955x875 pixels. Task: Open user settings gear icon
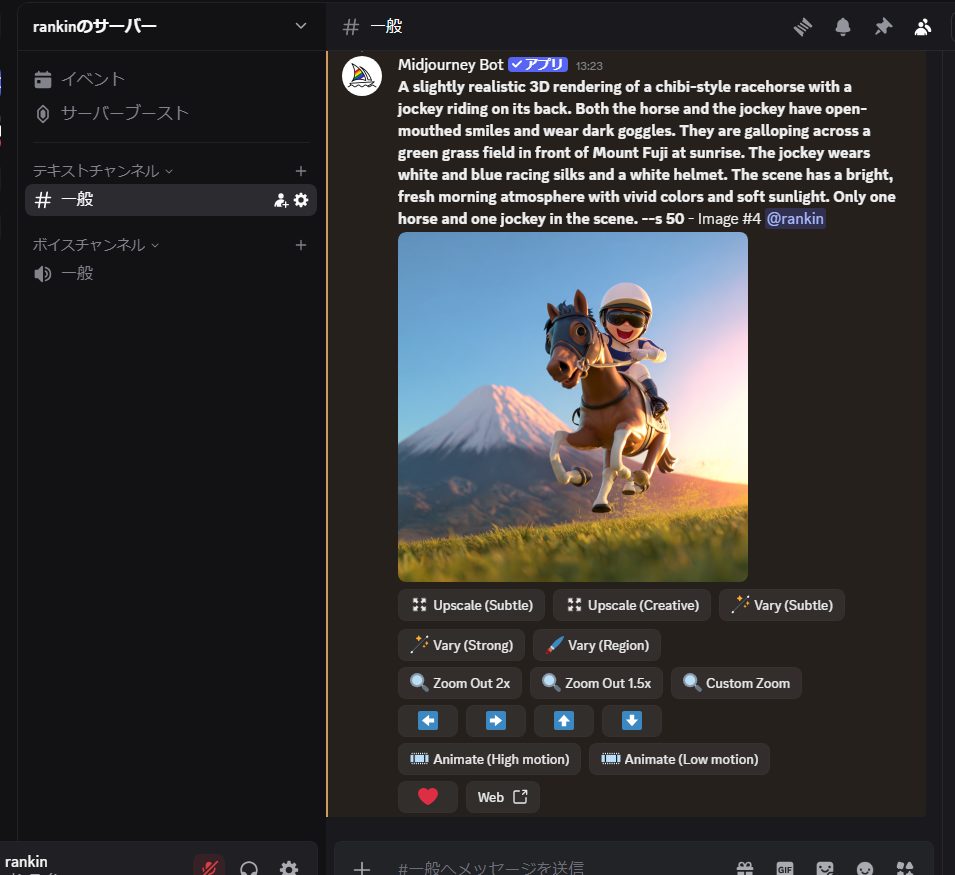pyautogui.click(x=289, y=868)
